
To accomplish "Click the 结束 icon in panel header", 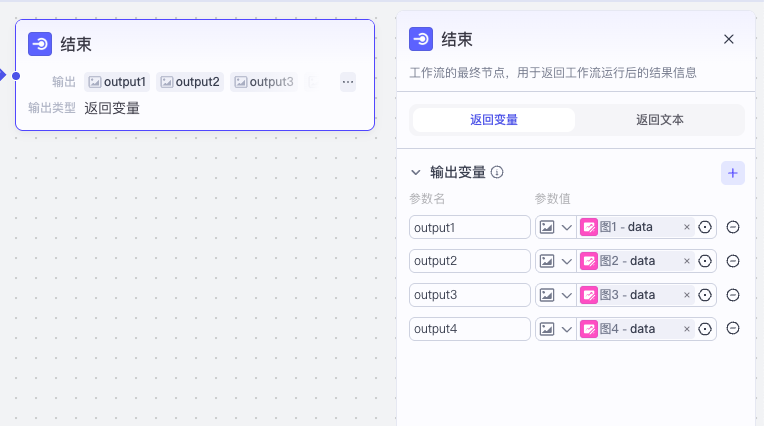I will click(421, 39).
